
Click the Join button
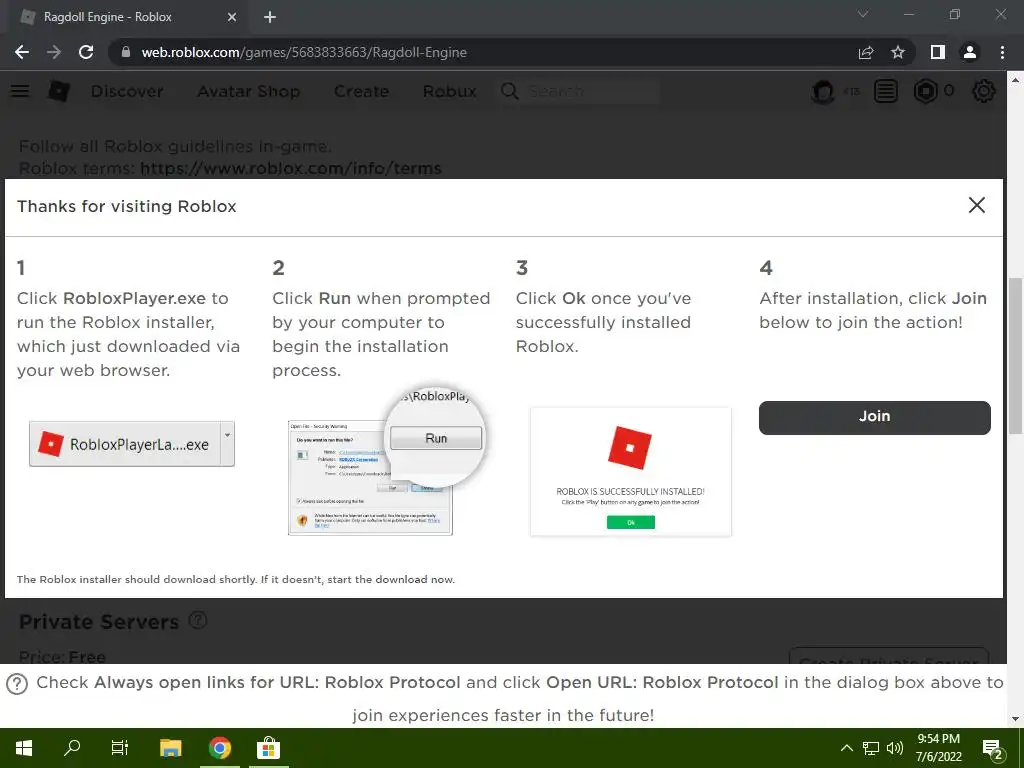tap(874, 417)
